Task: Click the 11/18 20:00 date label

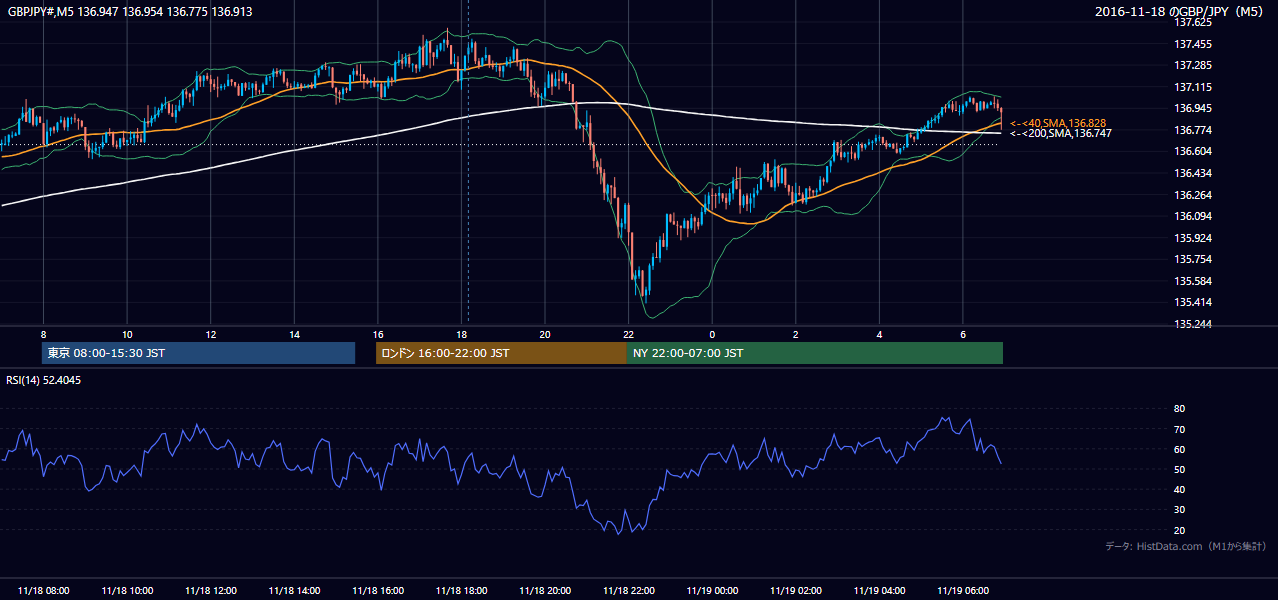Action: coord(545,591)
